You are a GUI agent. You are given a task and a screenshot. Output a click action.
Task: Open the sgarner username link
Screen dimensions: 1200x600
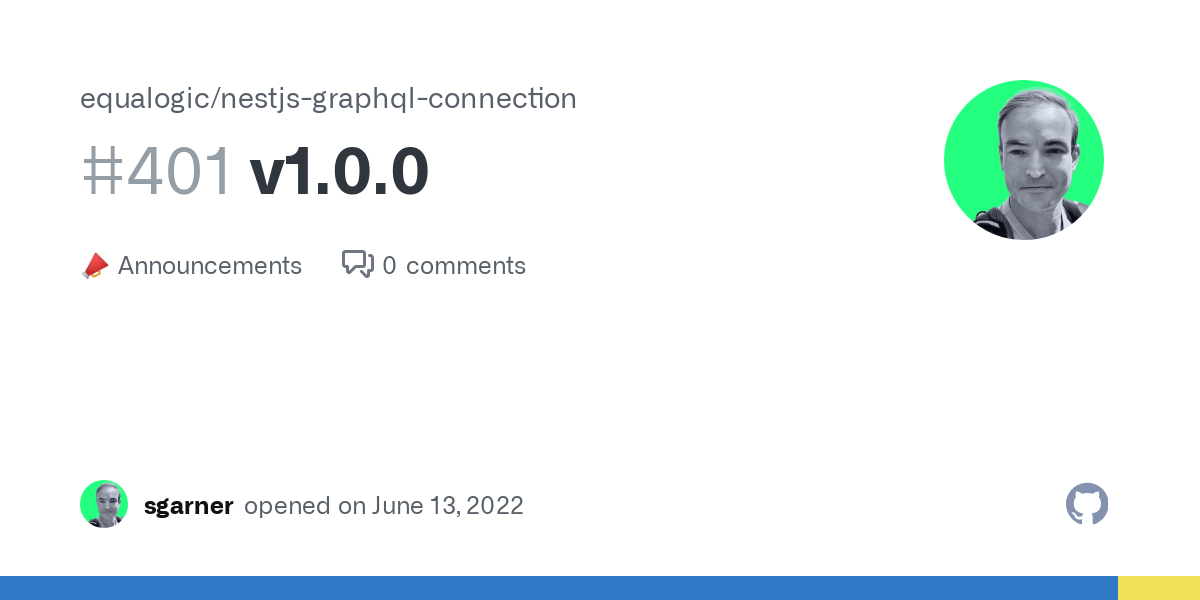(189, 506)
